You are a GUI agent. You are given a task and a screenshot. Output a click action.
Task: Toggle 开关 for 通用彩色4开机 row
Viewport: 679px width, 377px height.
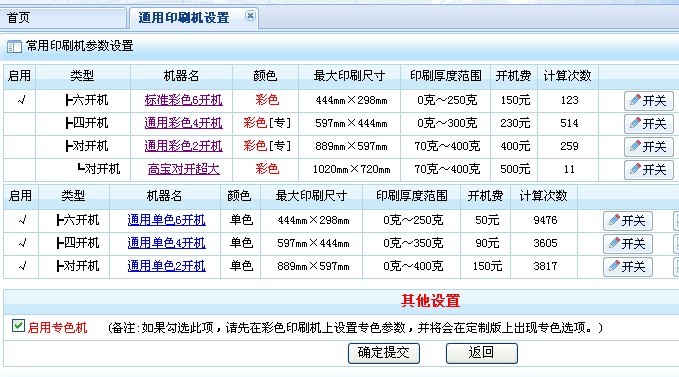tap(649, 124)
